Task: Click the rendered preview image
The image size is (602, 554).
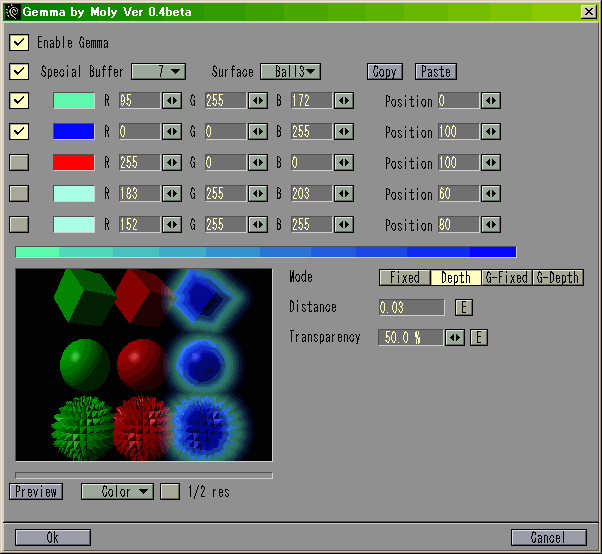Action: point(144,365)
